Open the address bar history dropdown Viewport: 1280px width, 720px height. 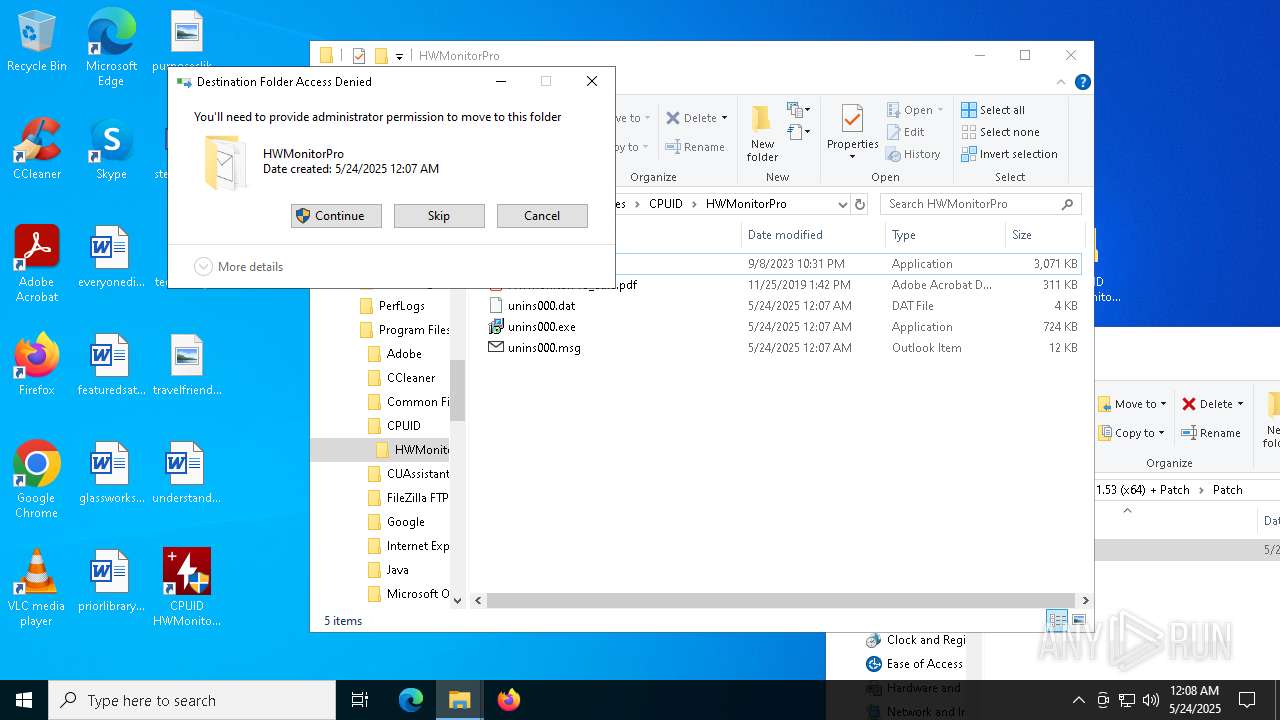(843, 204)
